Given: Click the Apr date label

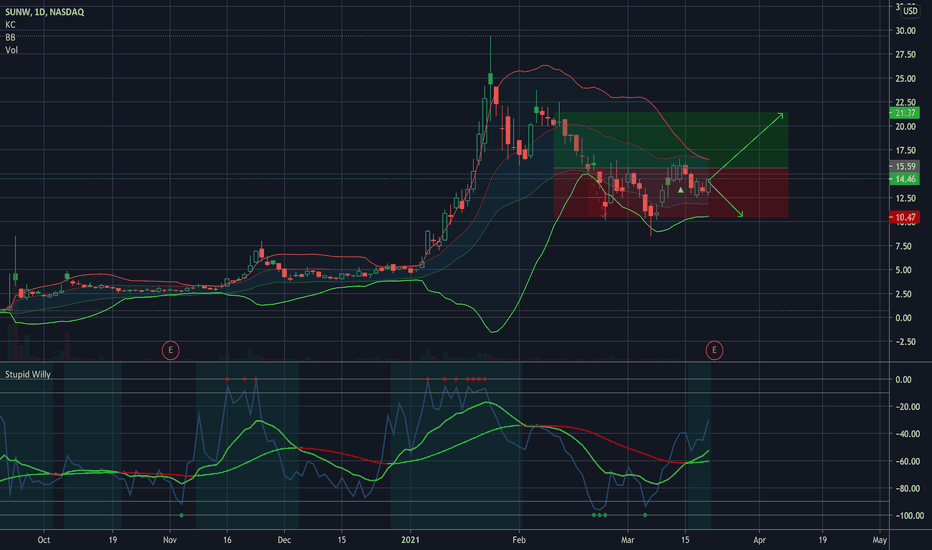Looking at the screenshot, I should pyautogui.click(x=760, y=540).
